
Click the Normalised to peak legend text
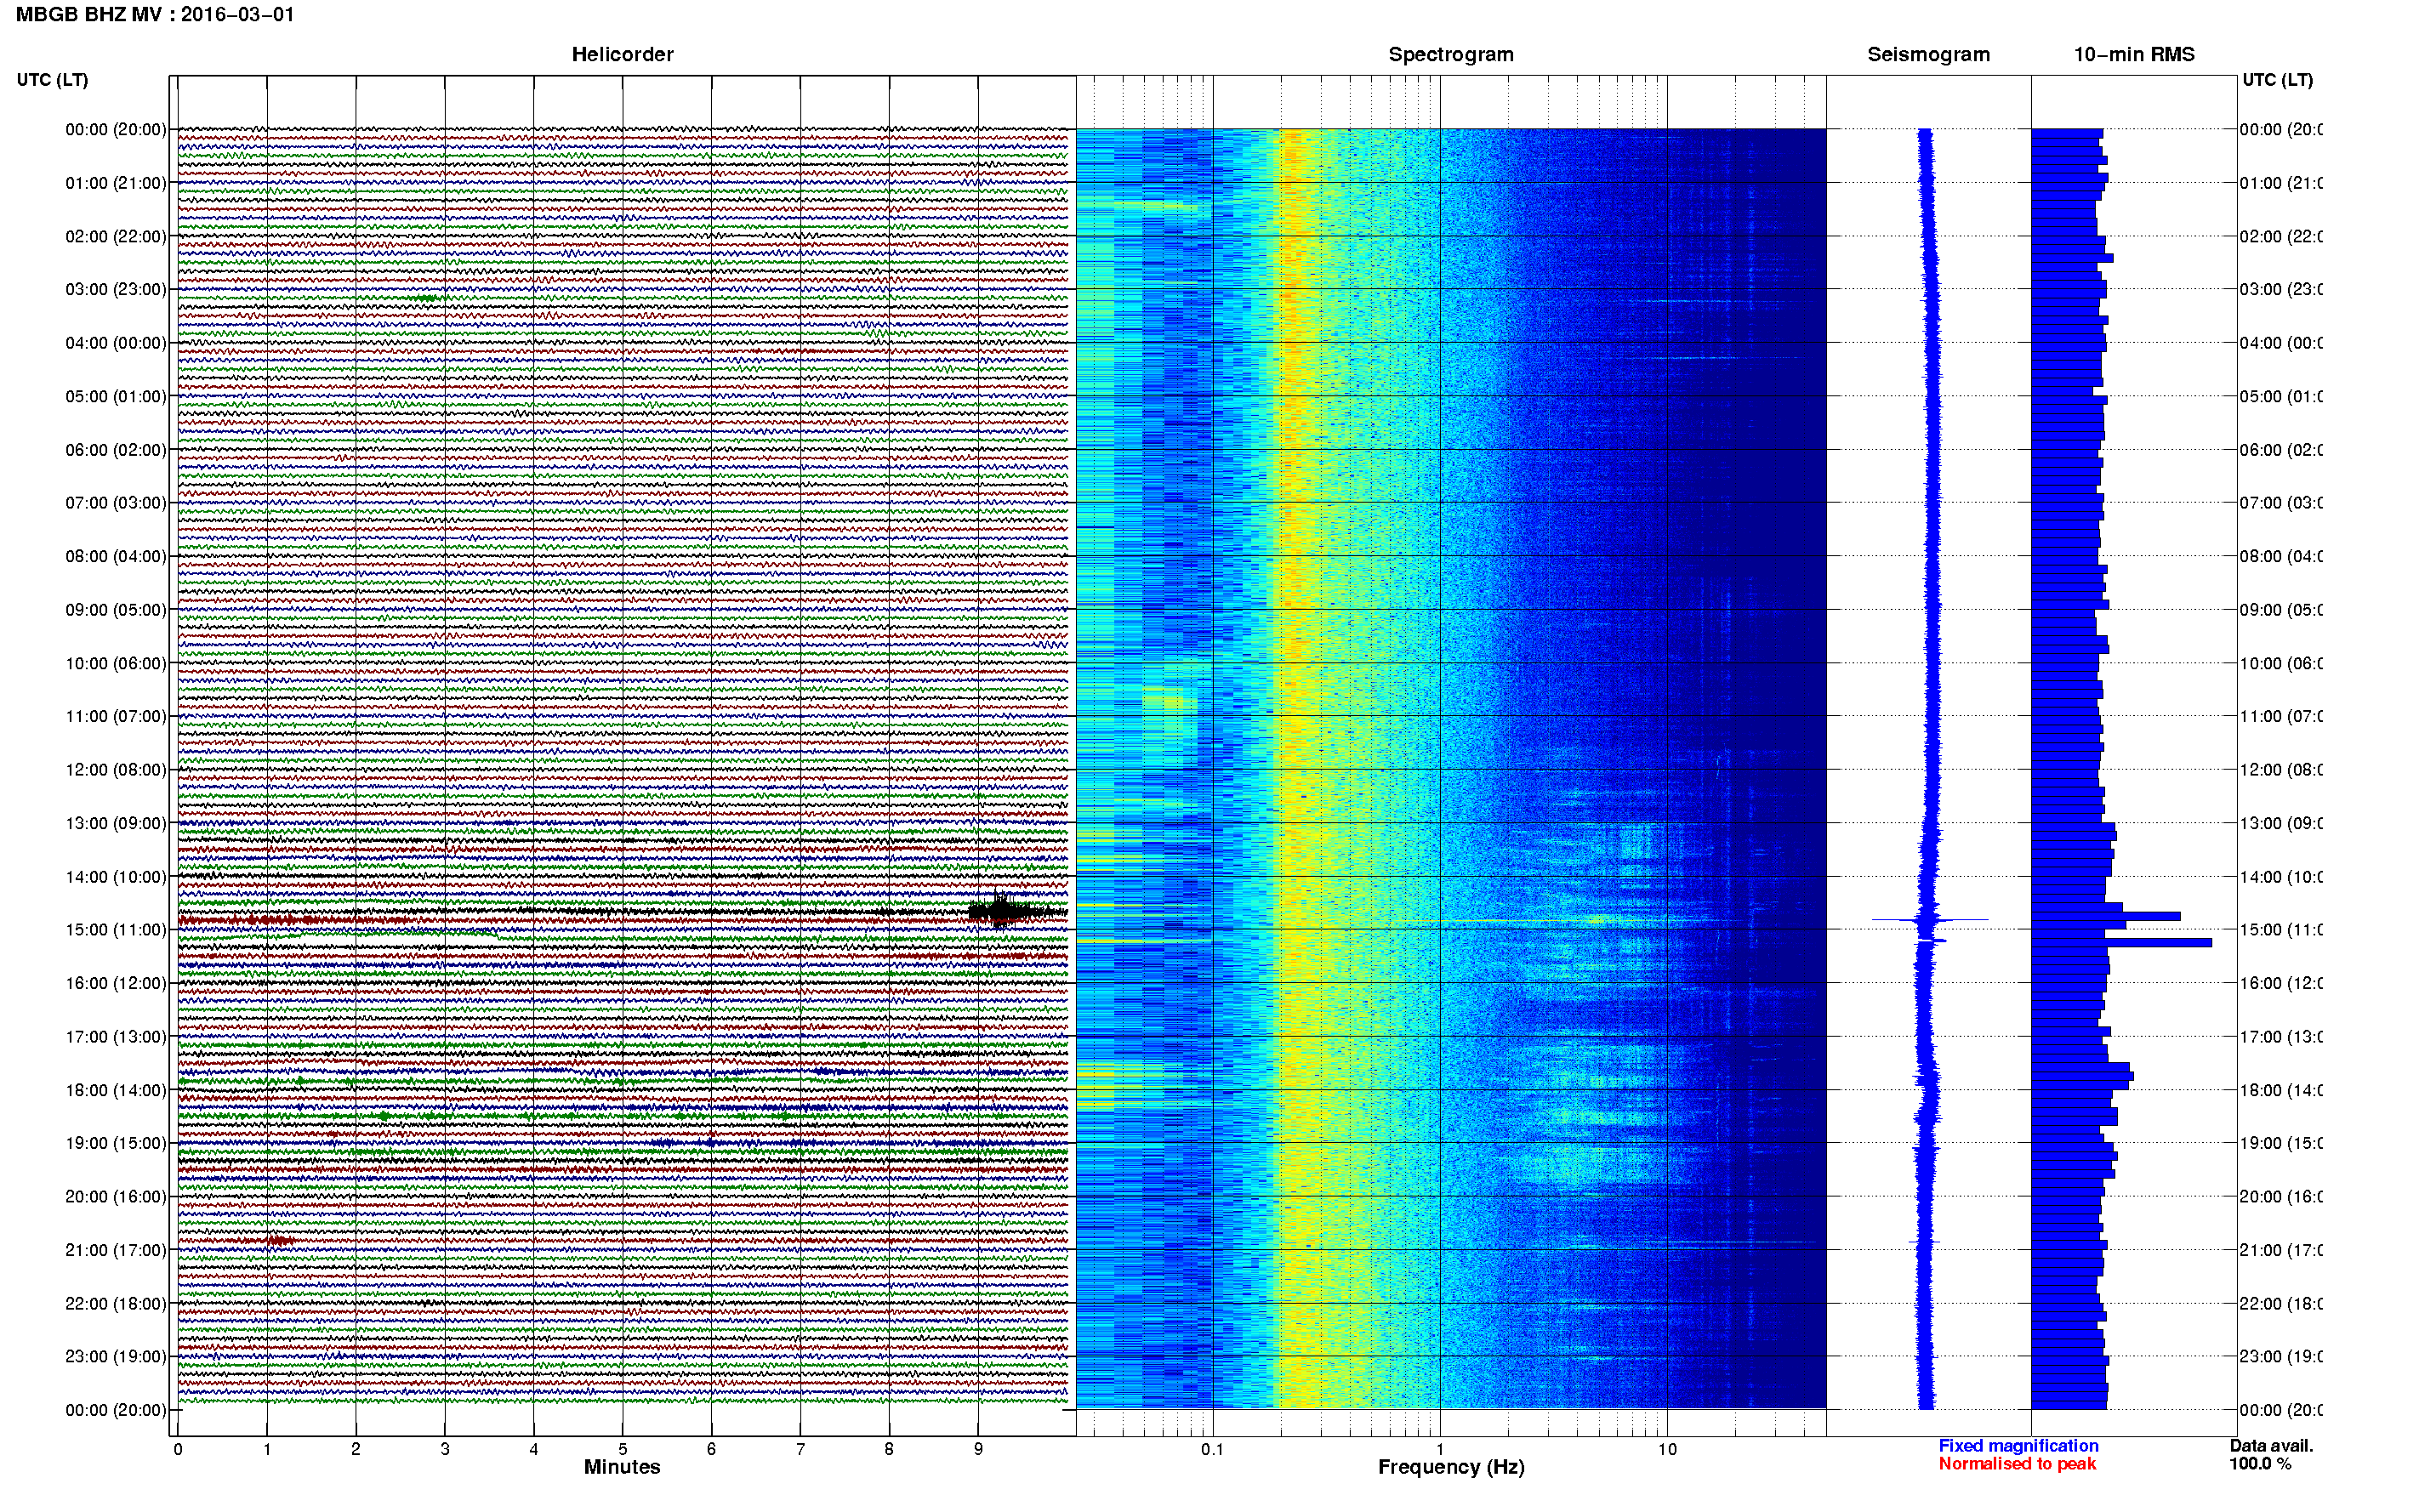pos(2017,1463)
